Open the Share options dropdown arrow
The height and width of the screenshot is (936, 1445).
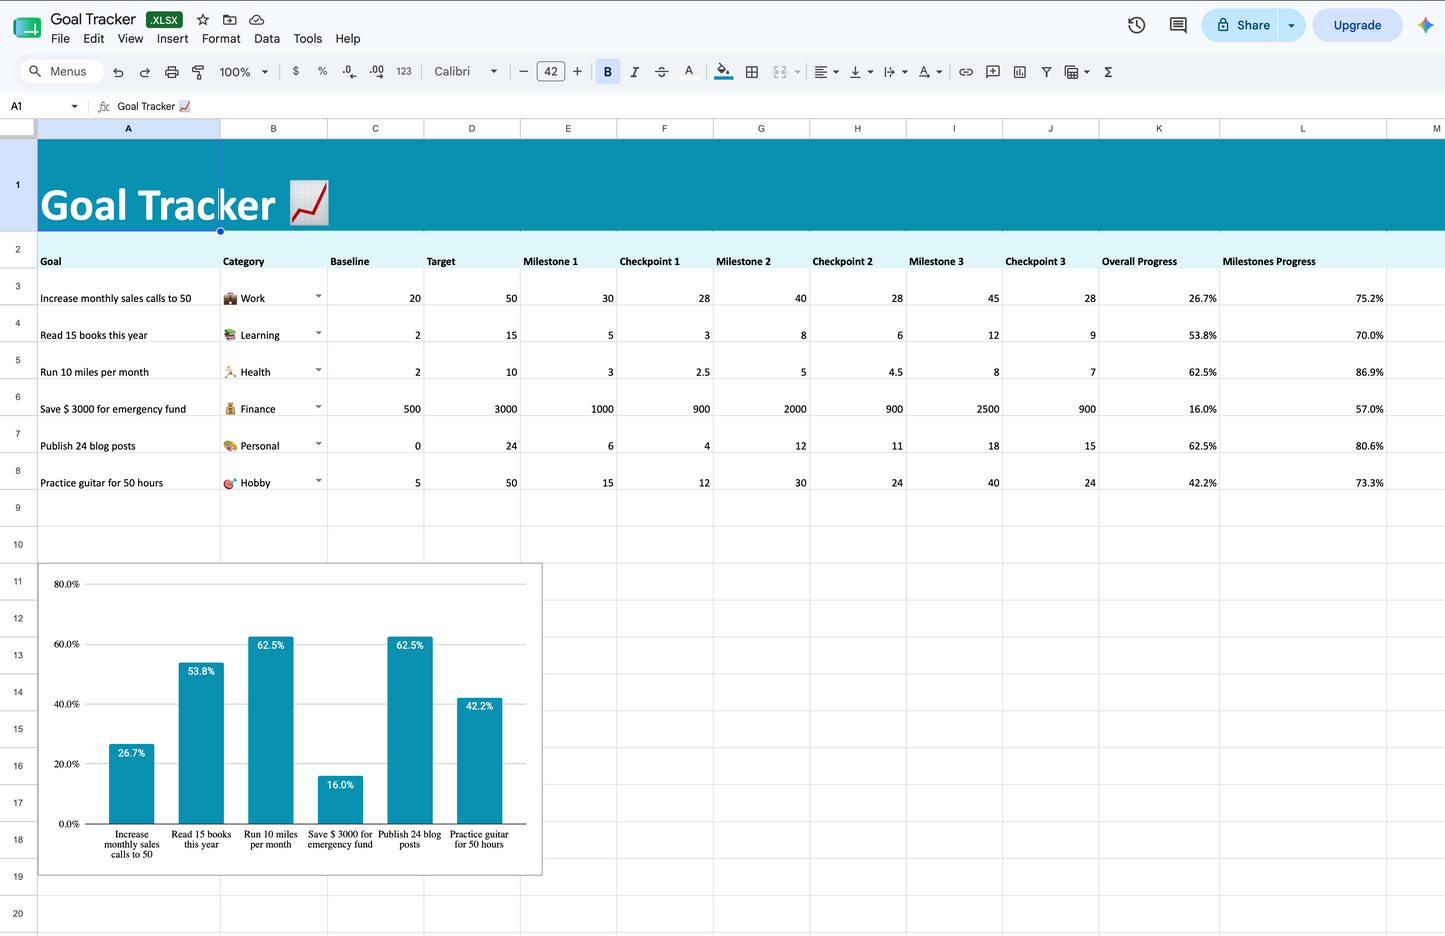[x=1292, y=25]
